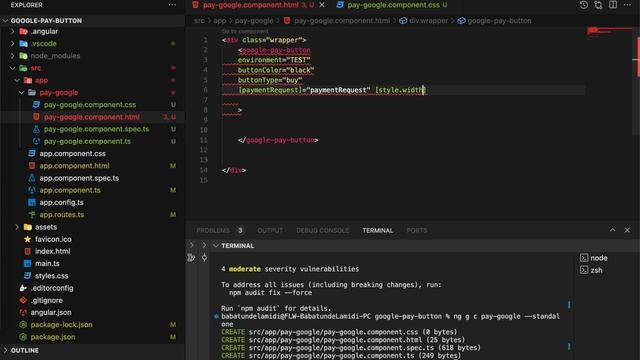Open app.component.ts file

pos(70,190)
